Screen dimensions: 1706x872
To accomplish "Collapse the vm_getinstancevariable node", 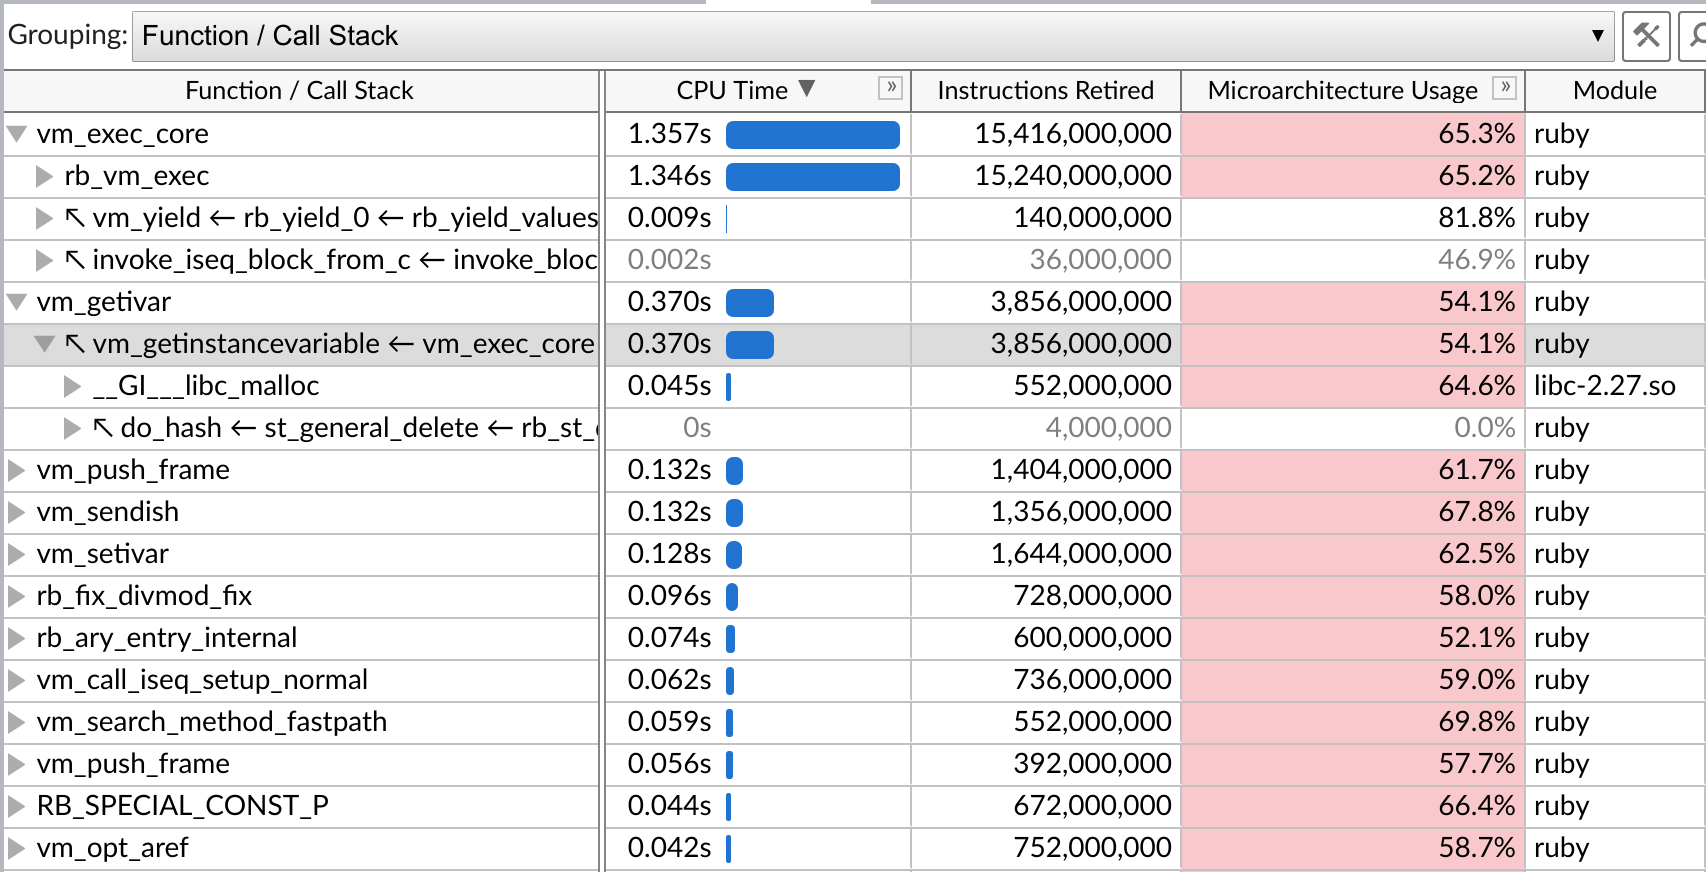I will (x=44, y=344).
